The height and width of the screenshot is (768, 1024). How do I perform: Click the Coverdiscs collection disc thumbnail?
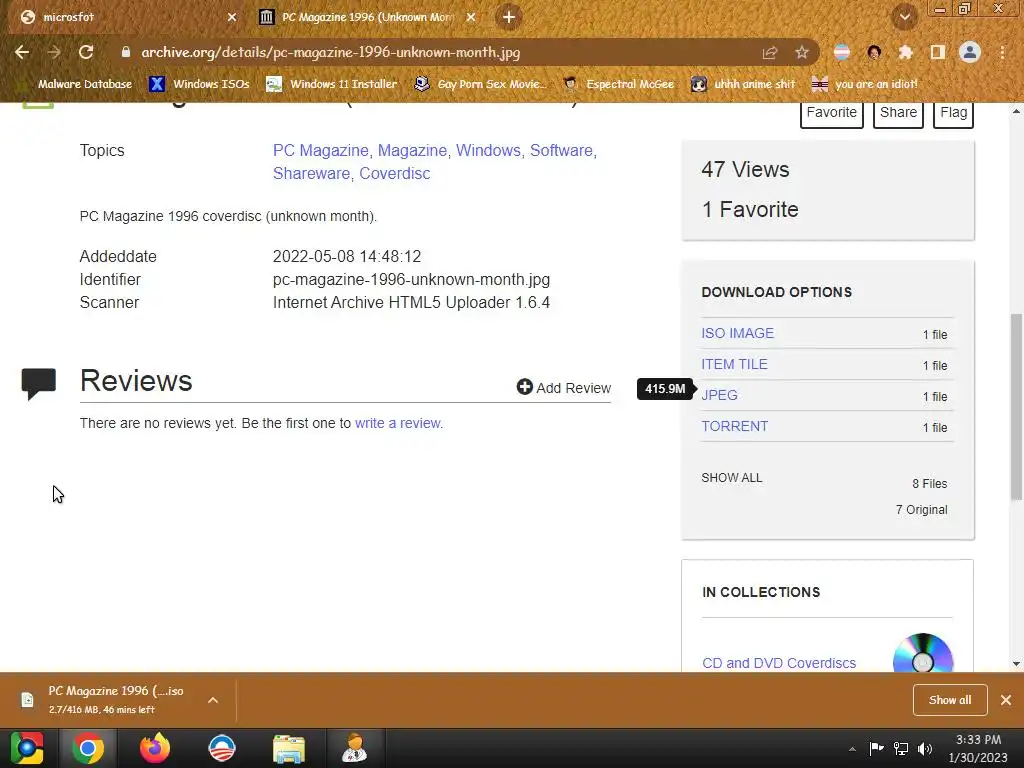click(x=923, y=653)
